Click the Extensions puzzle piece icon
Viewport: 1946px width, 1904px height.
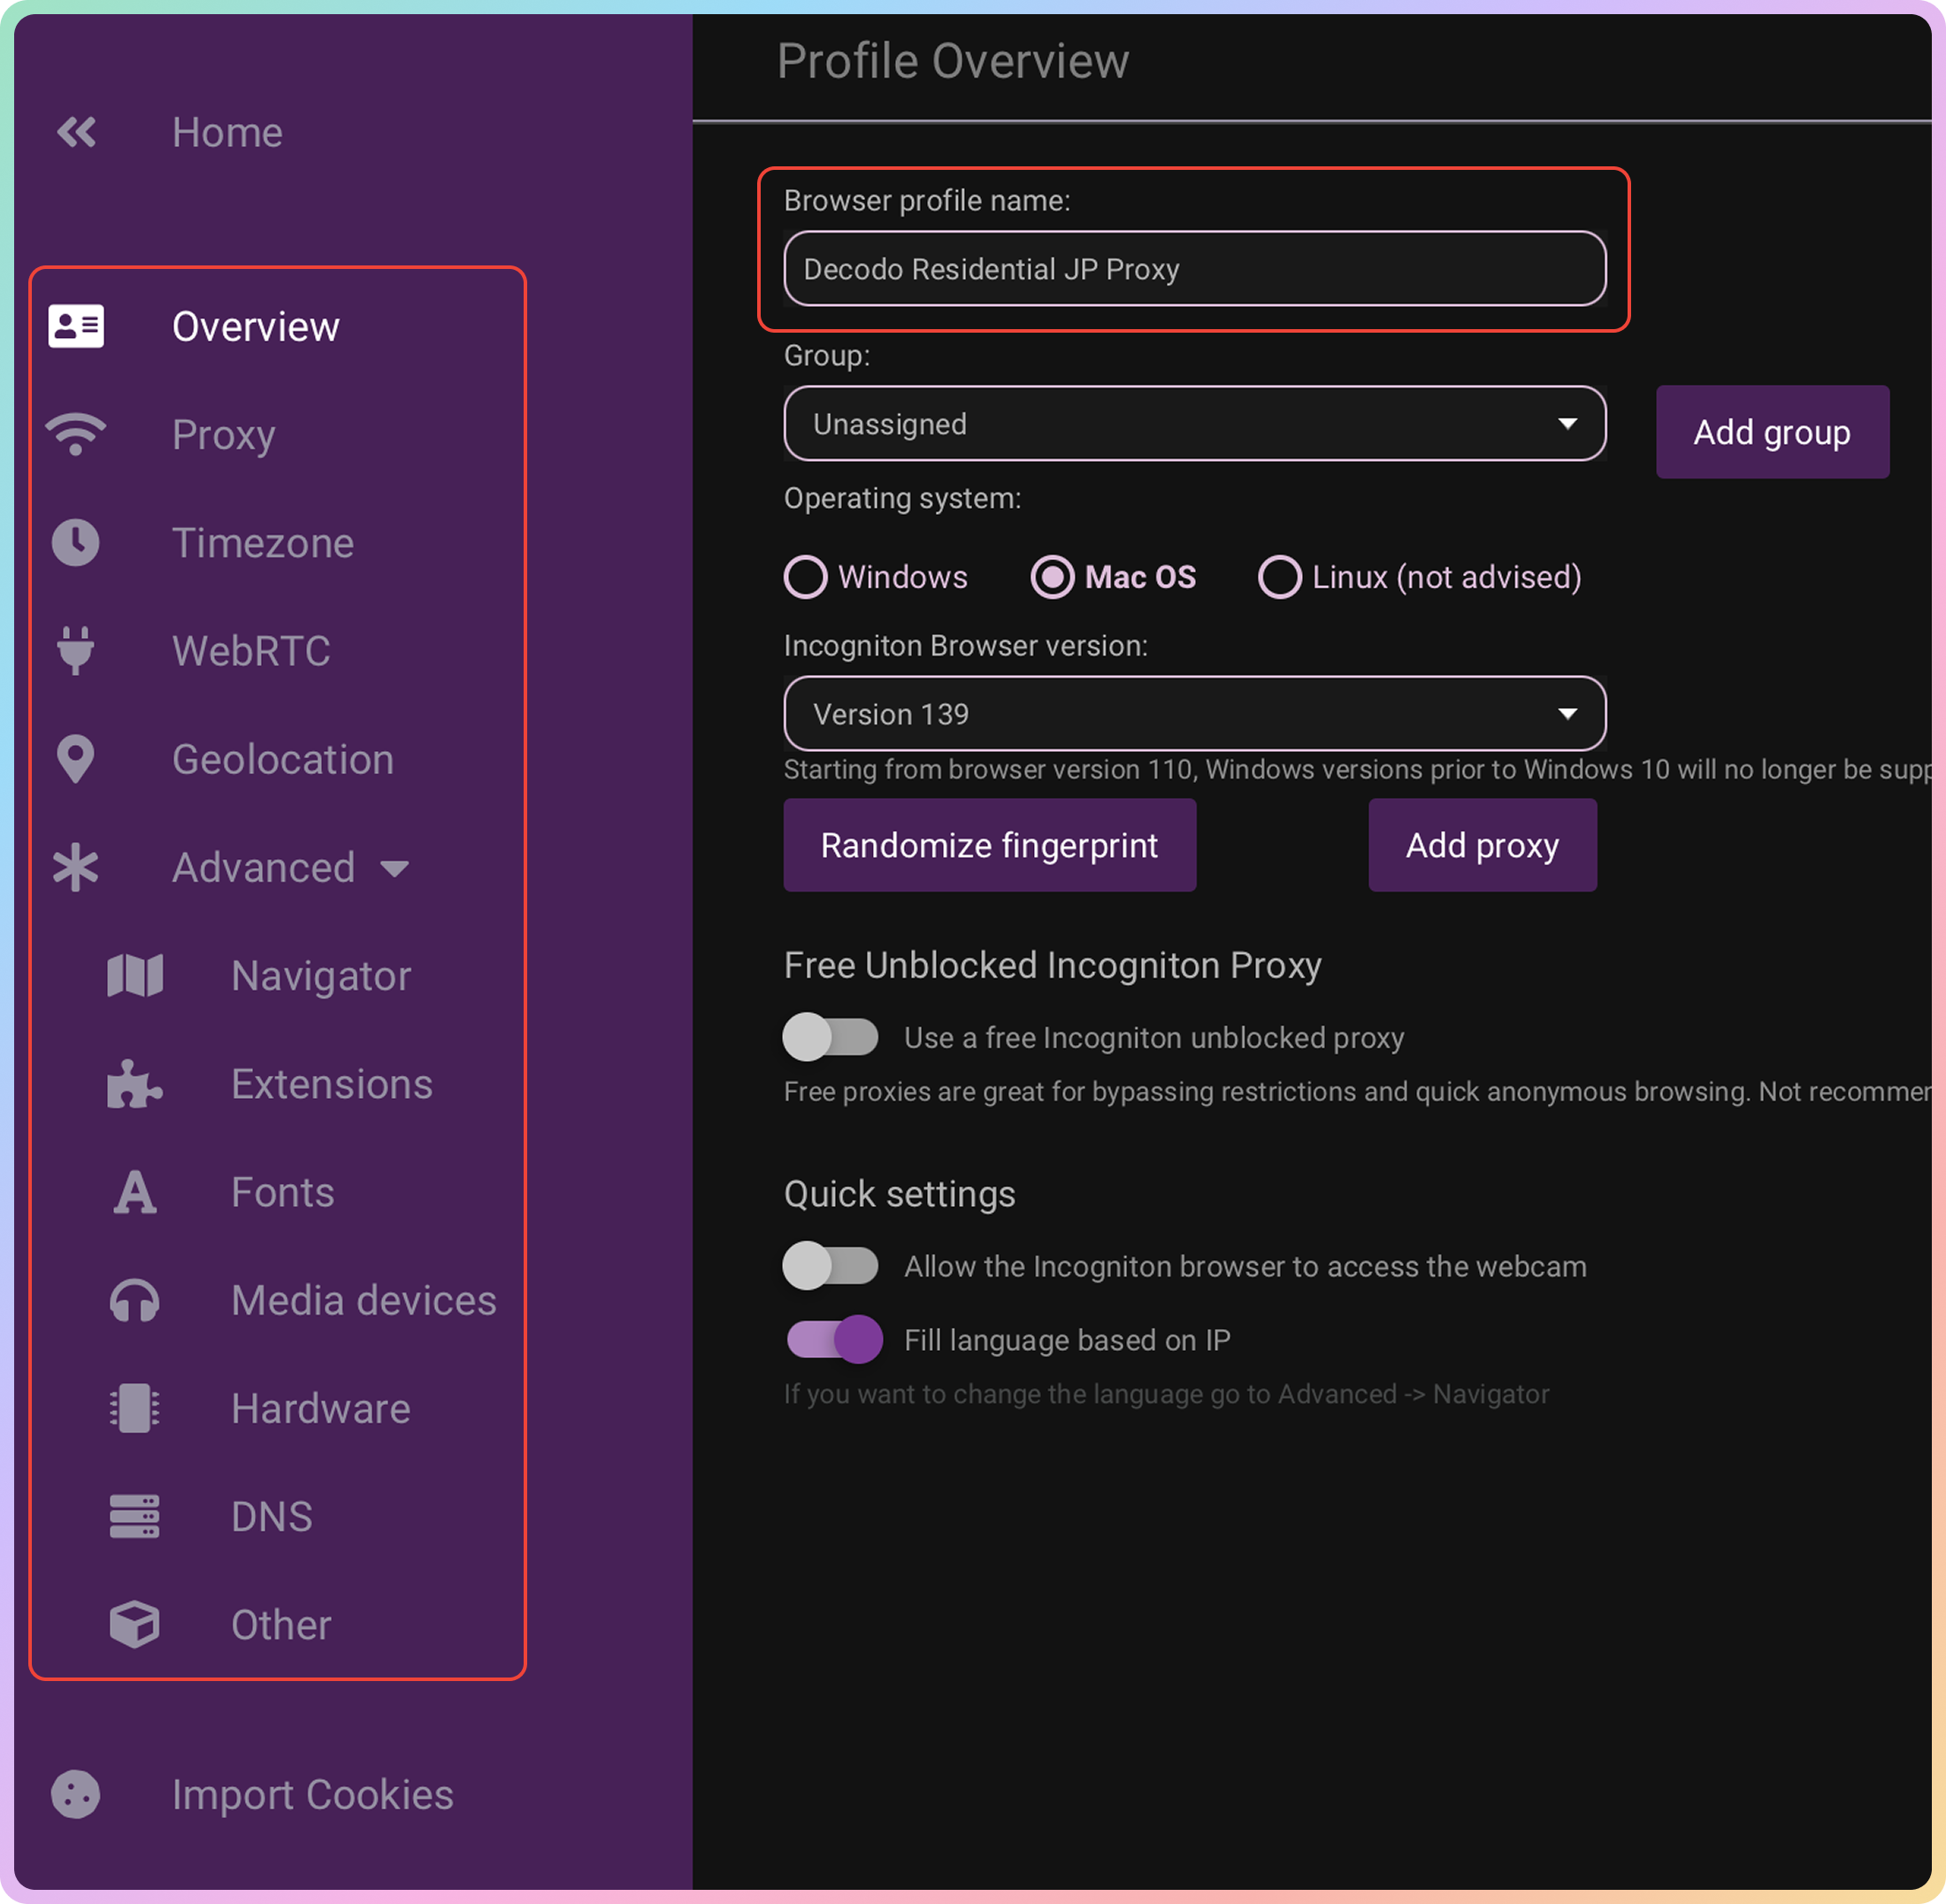(x=134, y=1084)
